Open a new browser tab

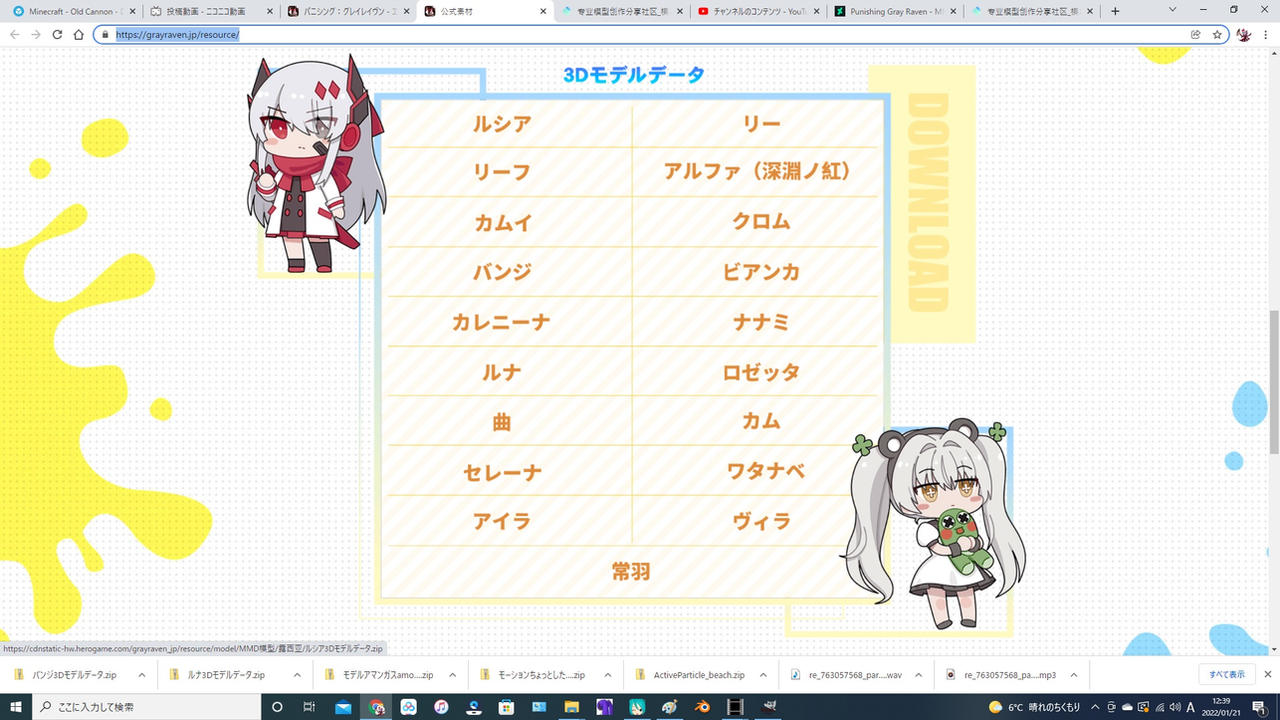(x=1115, y=11)
